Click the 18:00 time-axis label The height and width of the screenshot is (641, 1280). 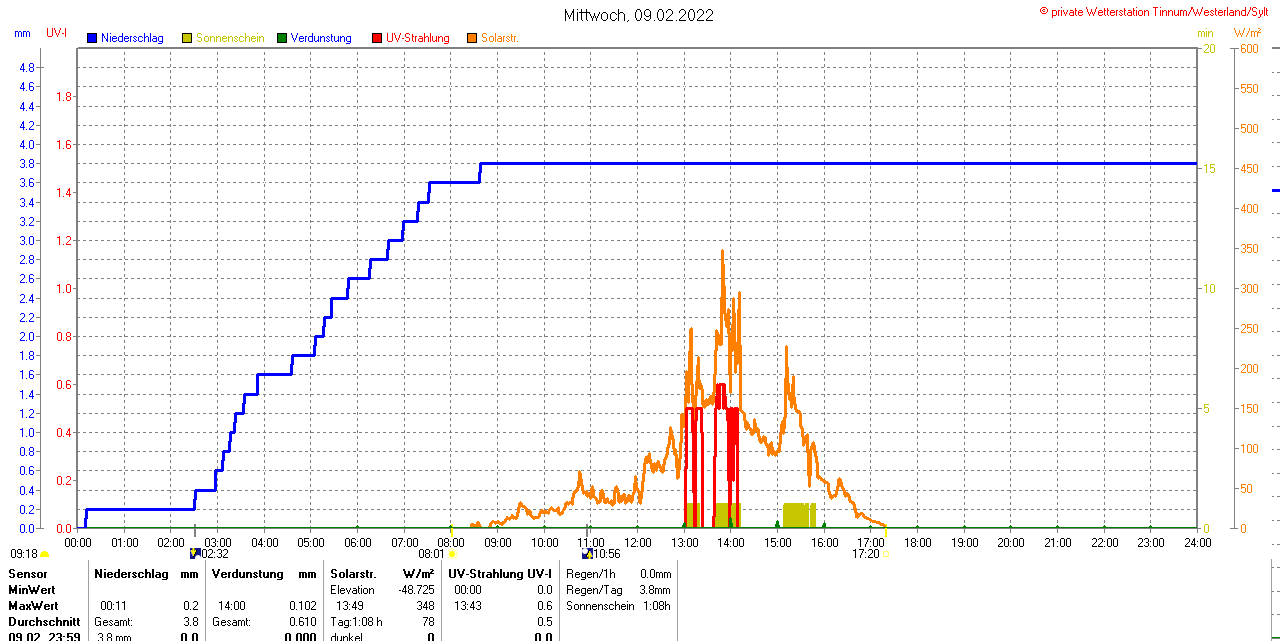tap(917, 543)
